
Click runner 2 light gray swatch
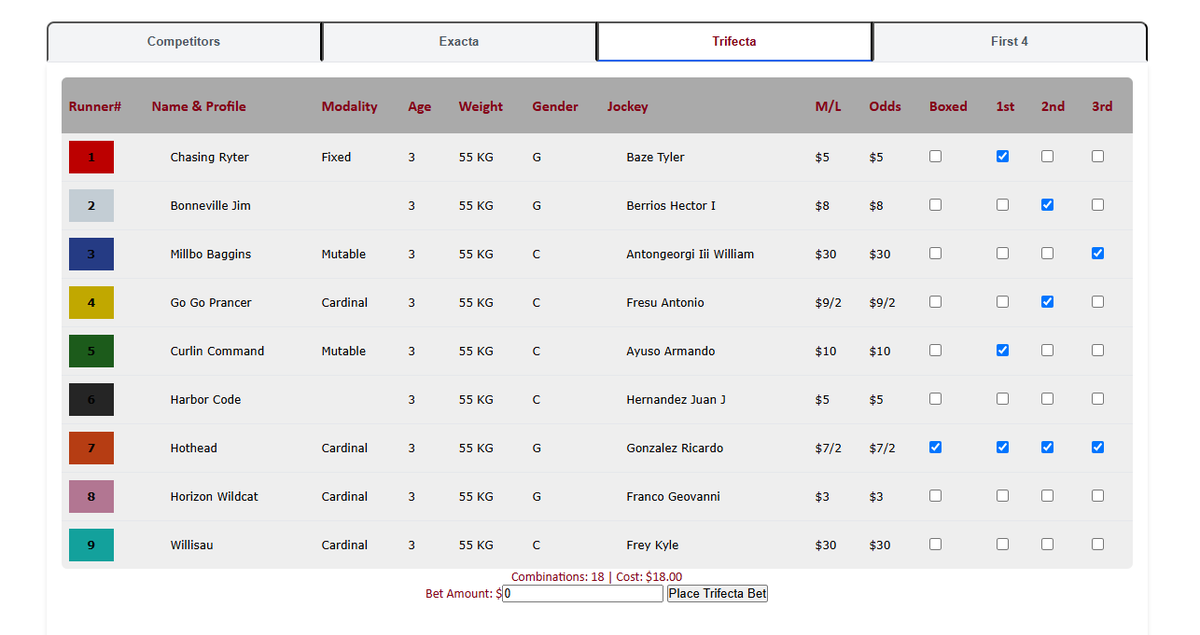coord(91,206)
